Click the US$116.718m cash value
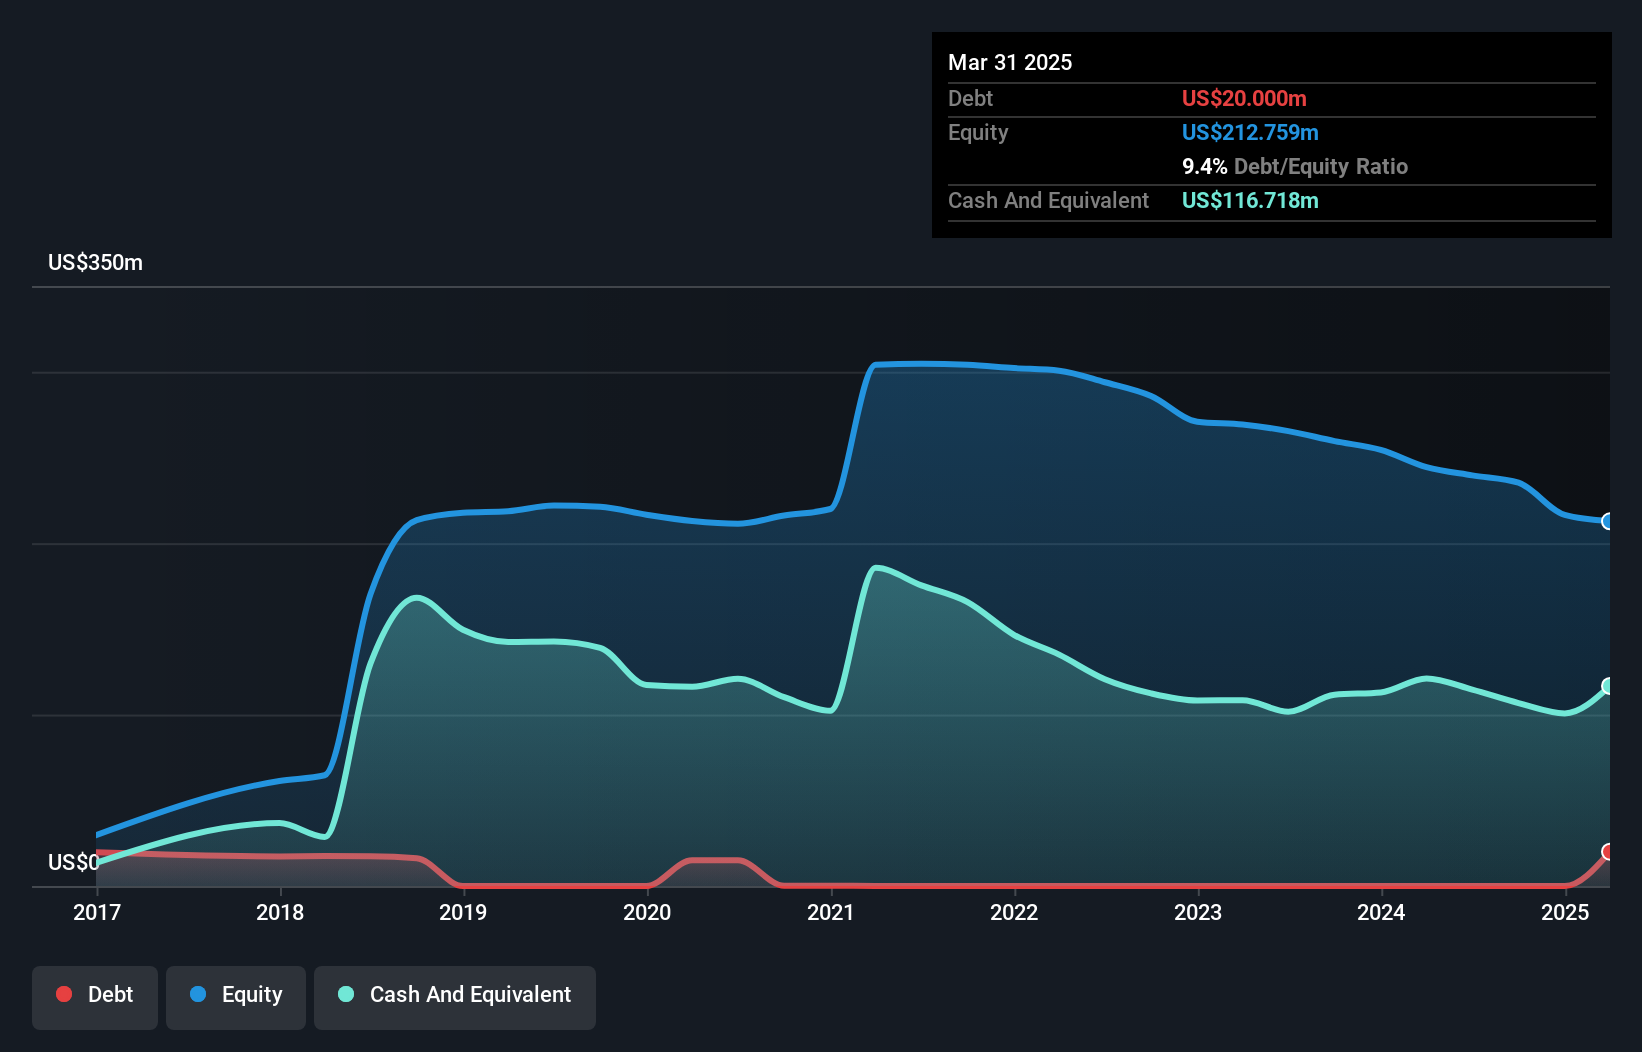 [x=1250, y=200]
